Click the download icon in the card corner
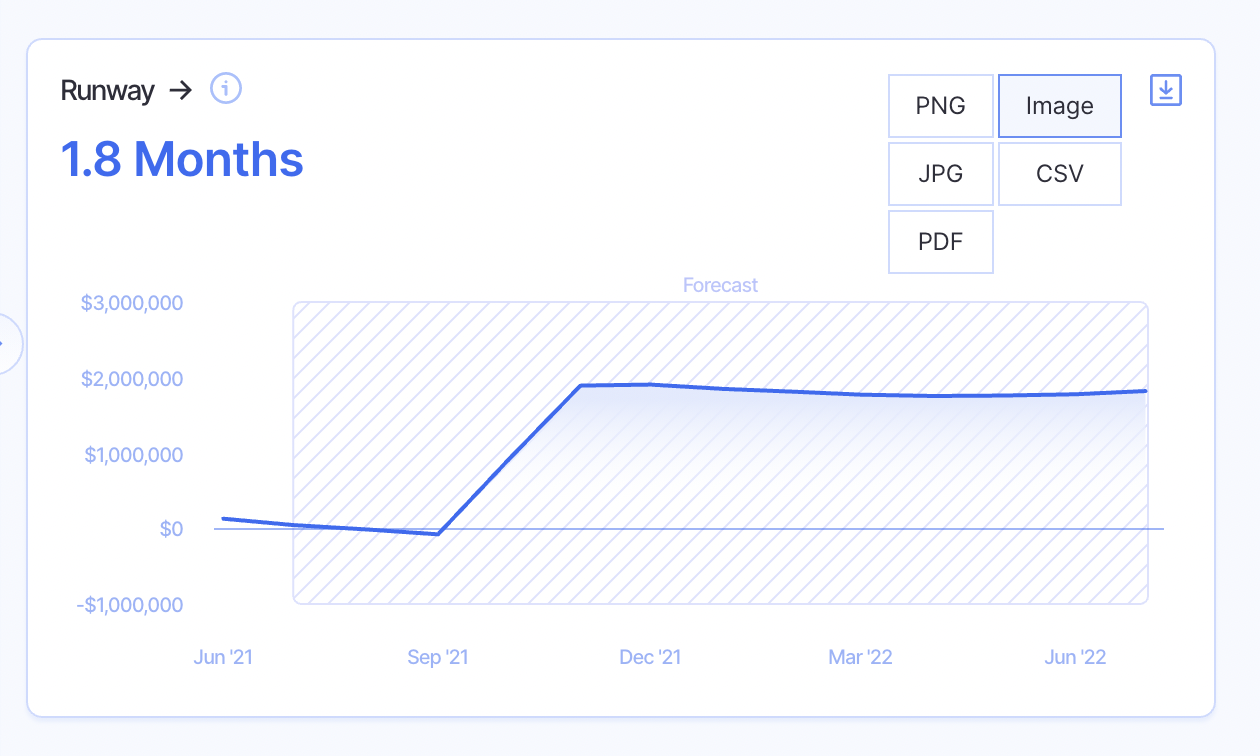 coord(1166,90)
